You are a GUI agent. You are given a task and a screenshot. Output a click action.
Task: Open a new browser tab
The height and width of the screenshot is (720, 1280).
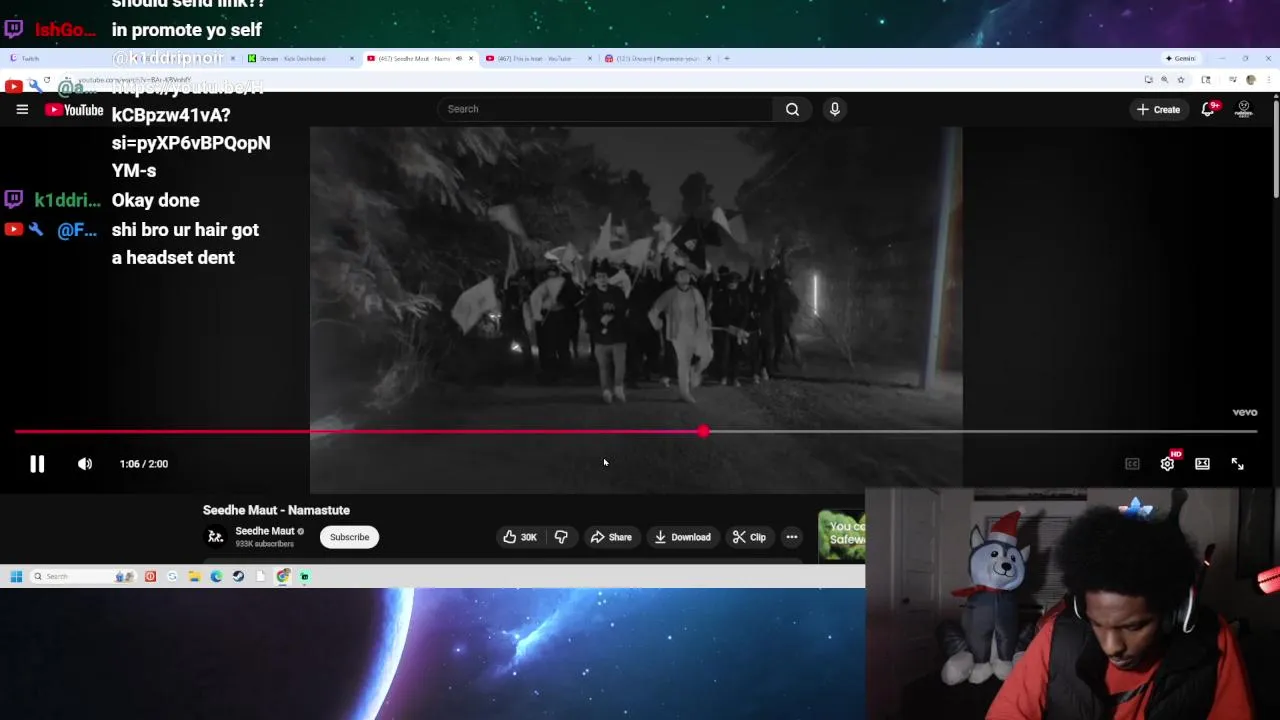[727, 59]
